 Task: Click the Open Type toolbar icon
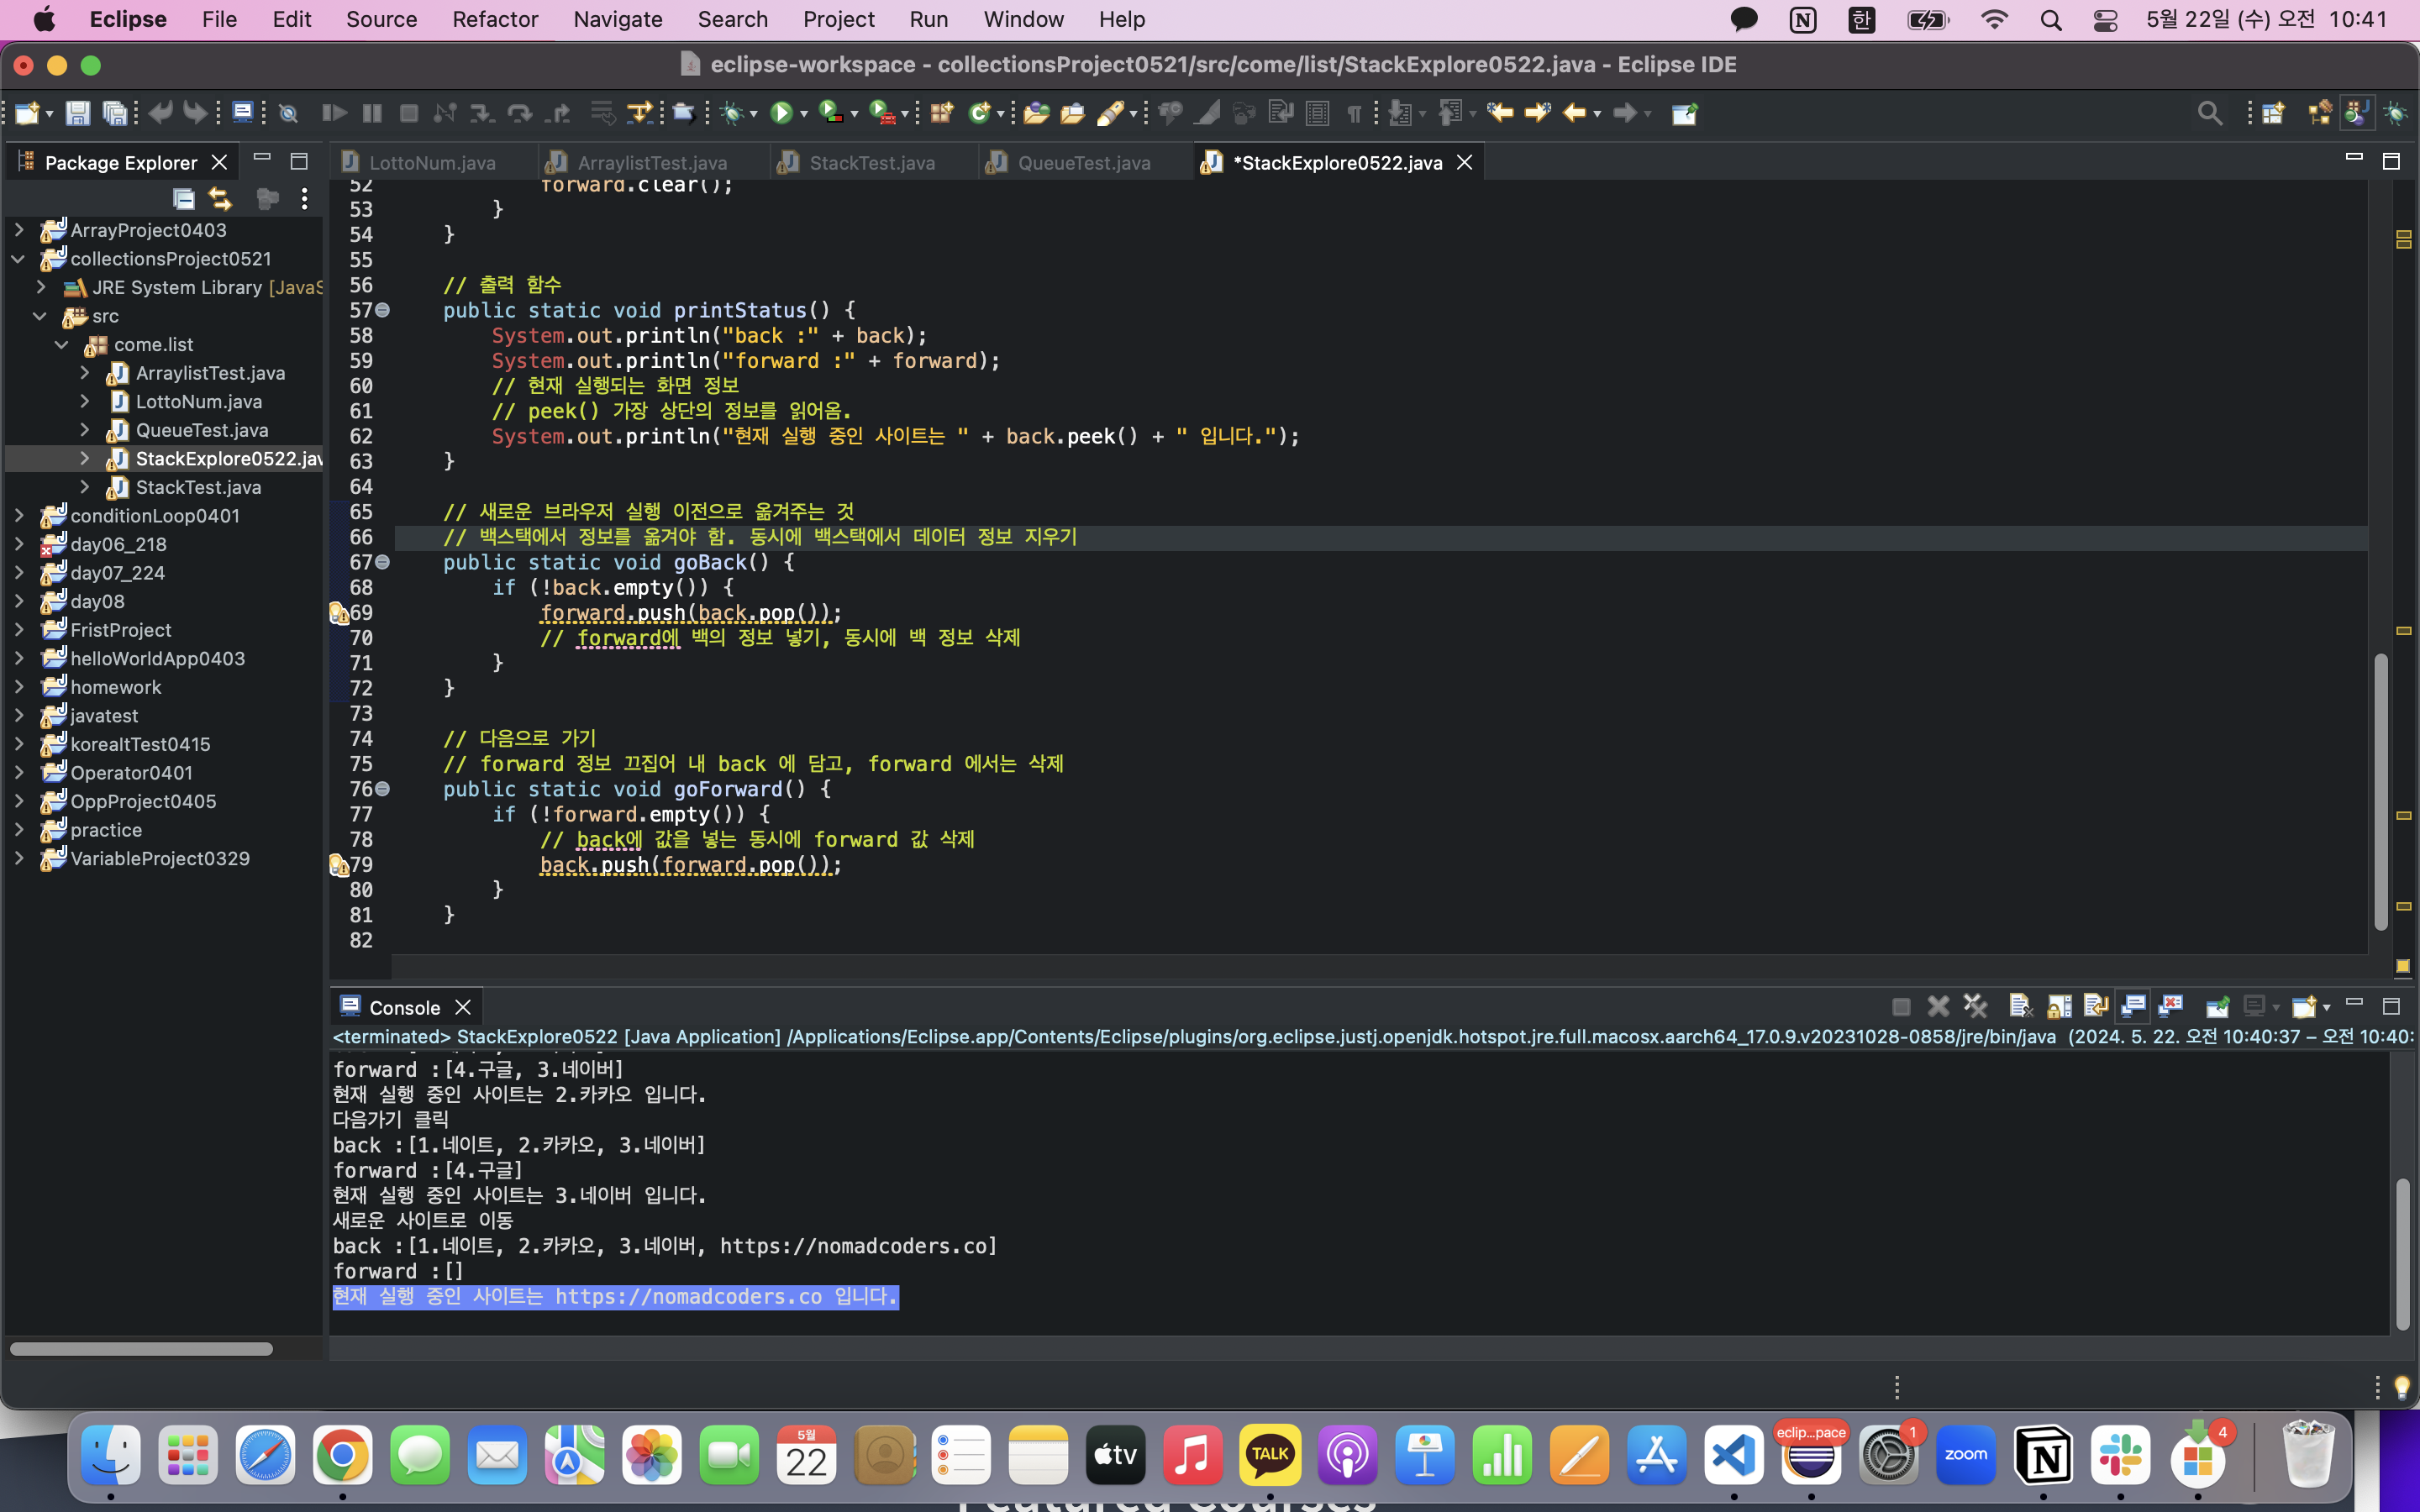point(1035,113)
